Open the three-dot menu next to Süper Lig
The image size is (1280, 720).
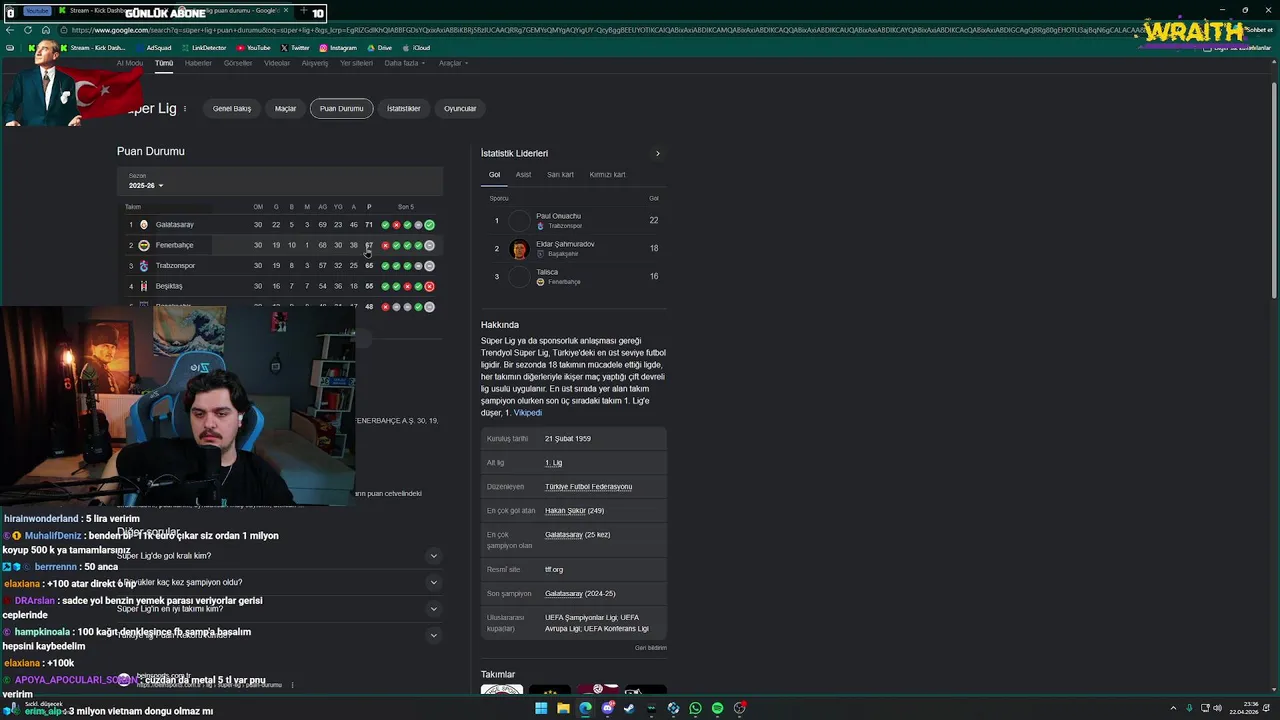[185, 109]
